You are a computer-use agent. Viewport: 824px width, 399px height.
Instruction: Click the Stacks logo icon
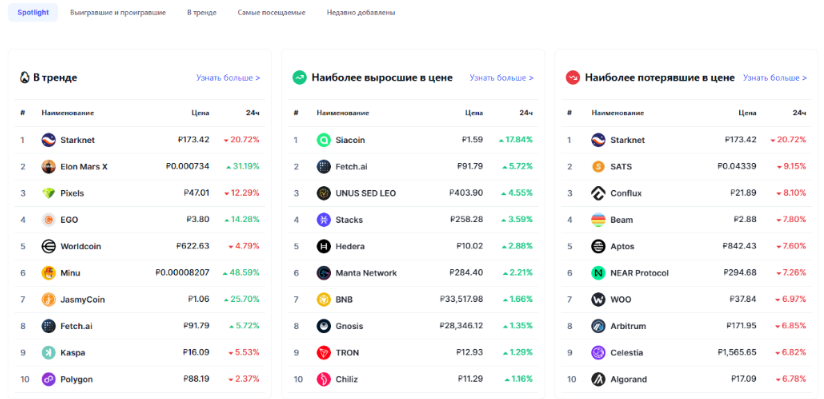[323, 220]
